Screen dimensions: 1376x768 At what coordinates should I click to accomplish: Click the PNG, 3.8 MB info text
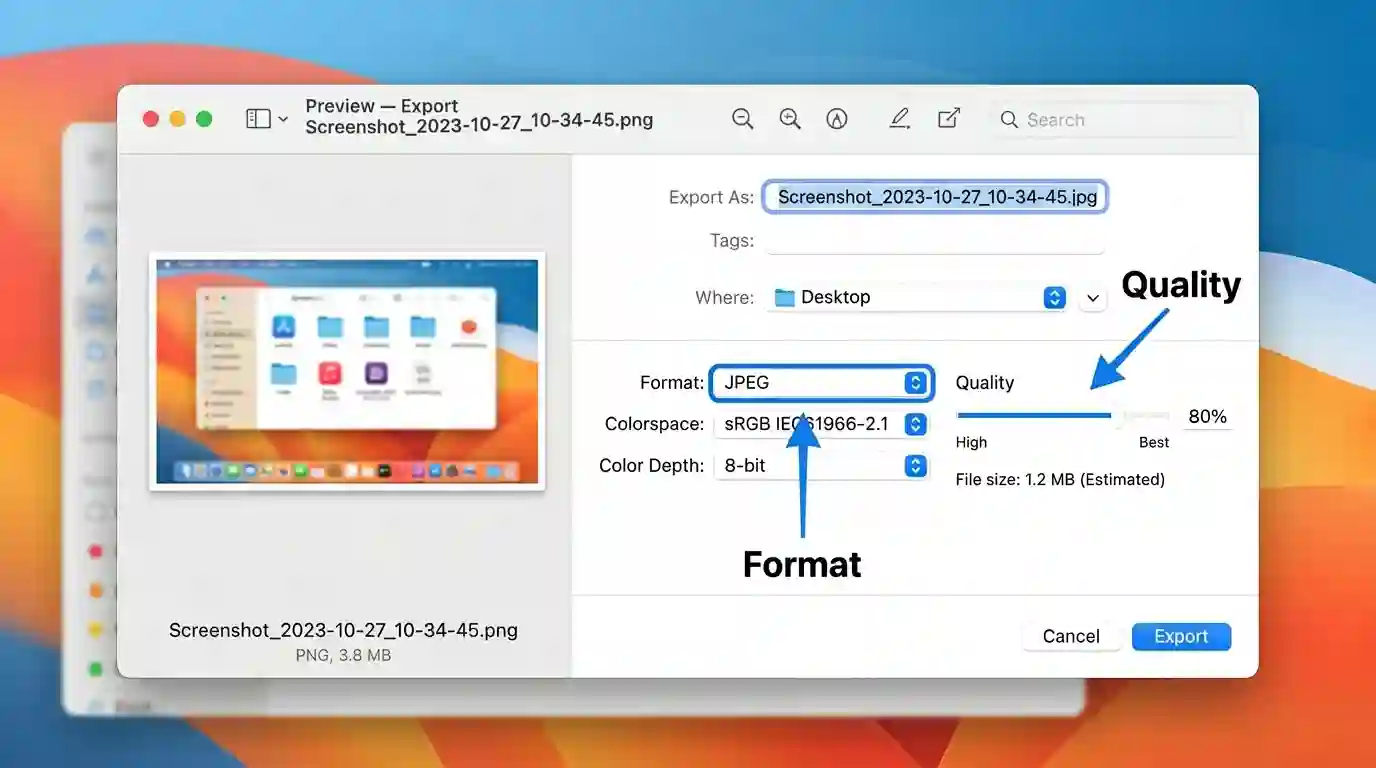343,656
